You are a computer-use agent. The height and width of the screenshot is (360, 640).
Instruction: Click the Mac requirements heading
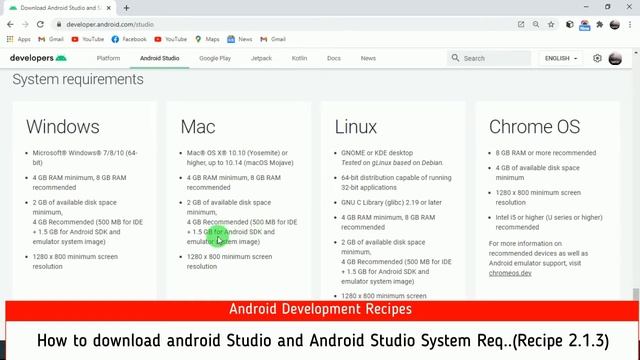198,127
